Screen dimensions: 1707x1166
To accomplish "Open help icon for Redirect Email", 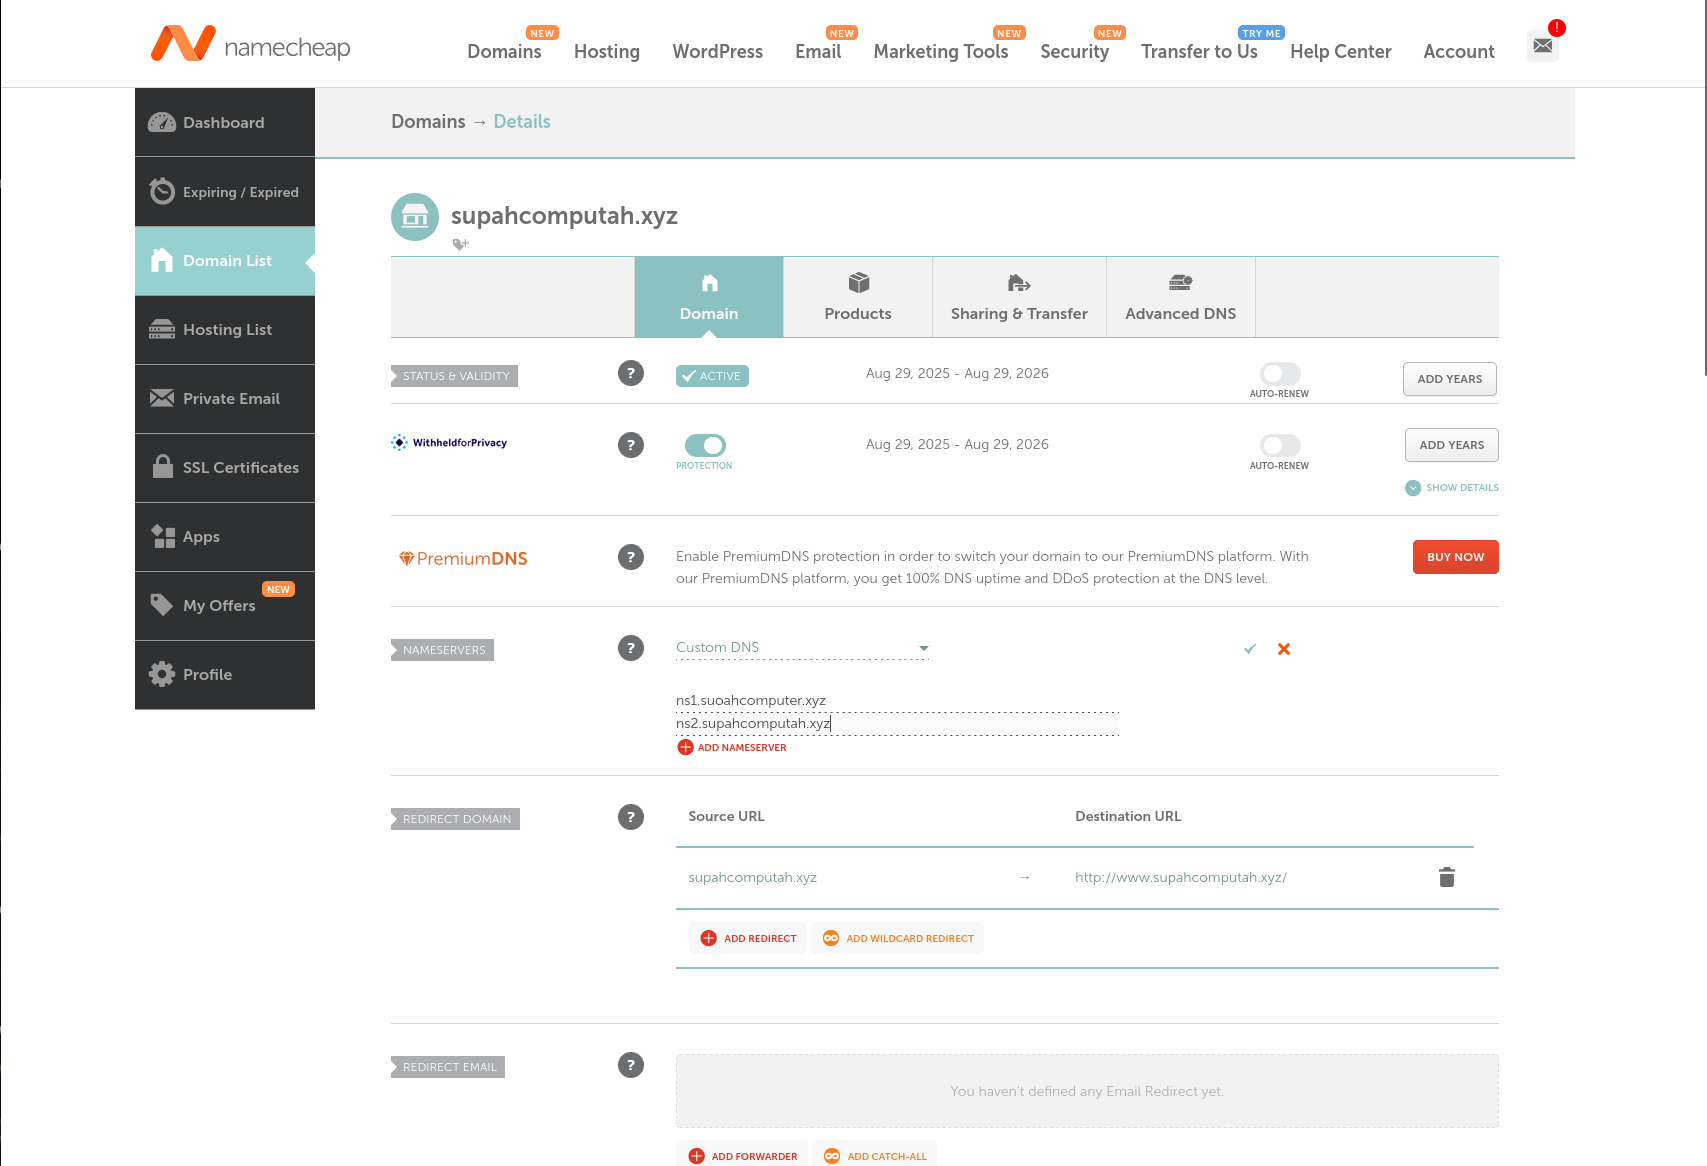I will pos(630,1065).
